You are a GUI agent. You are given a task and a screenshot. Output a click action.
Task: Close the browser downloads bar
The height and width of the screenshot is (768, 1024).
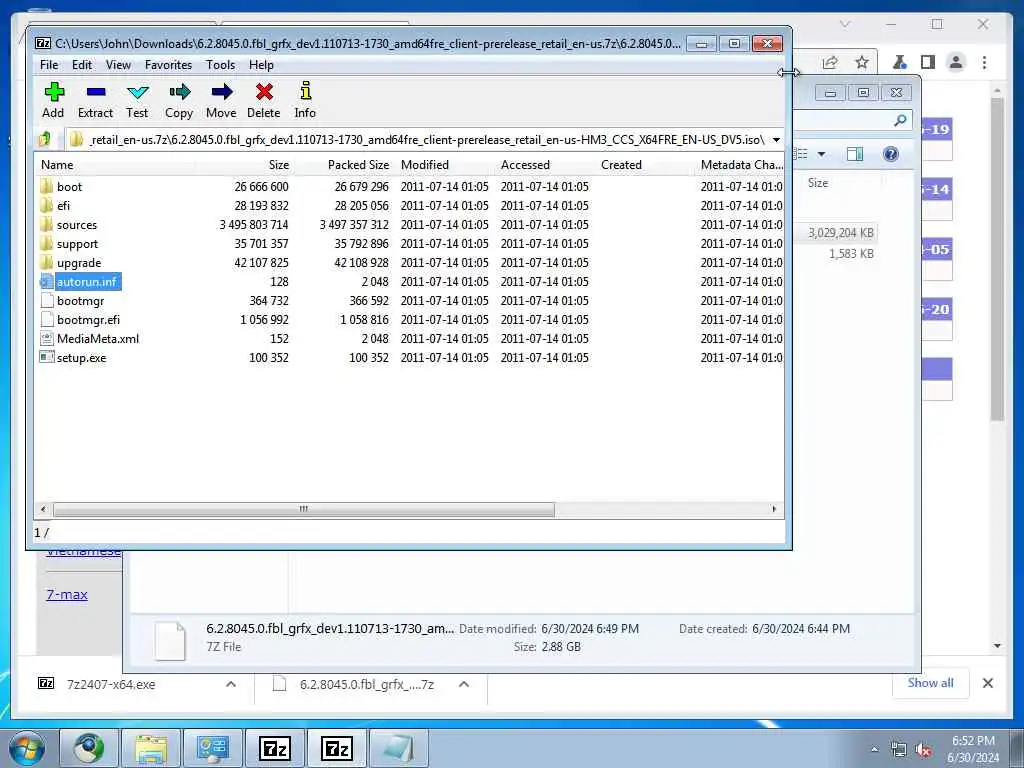987,683
